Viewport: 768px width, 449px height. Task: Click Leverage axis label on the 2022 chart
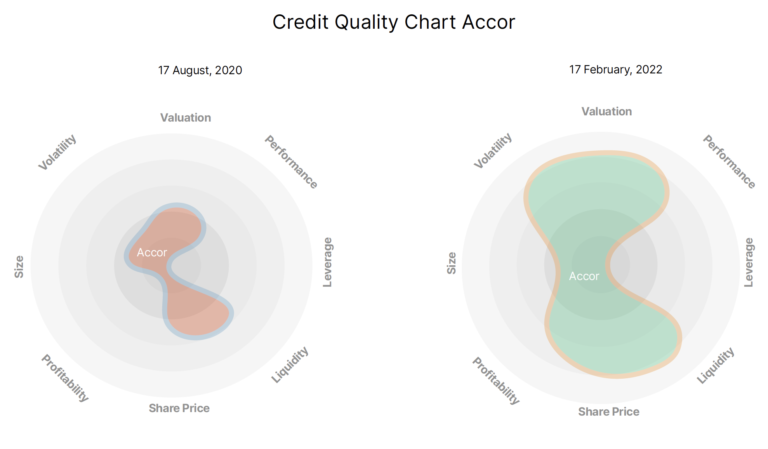749,262
